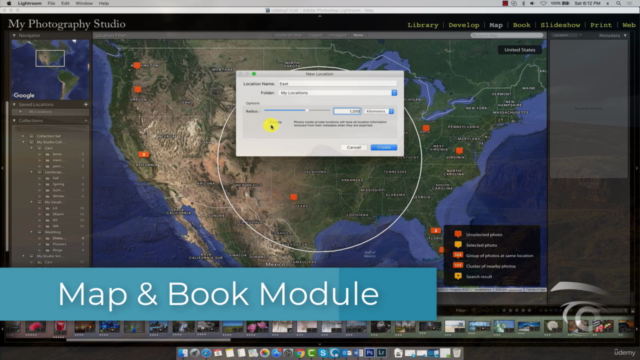
Task: Select the Statue of Liberty filmstrip thumbnail
Action: click(504, 327)
